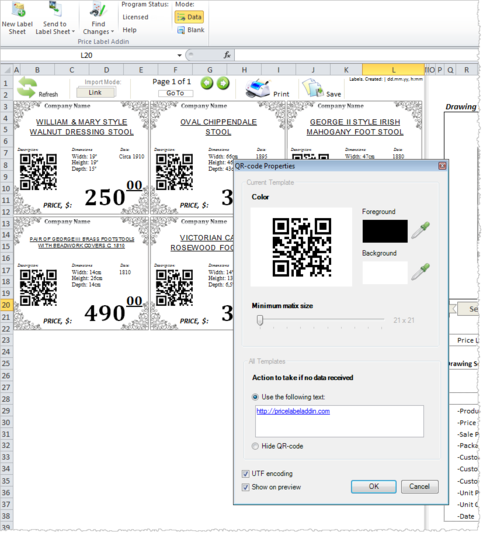Click the 490 price value

click(x=105, y=313)
